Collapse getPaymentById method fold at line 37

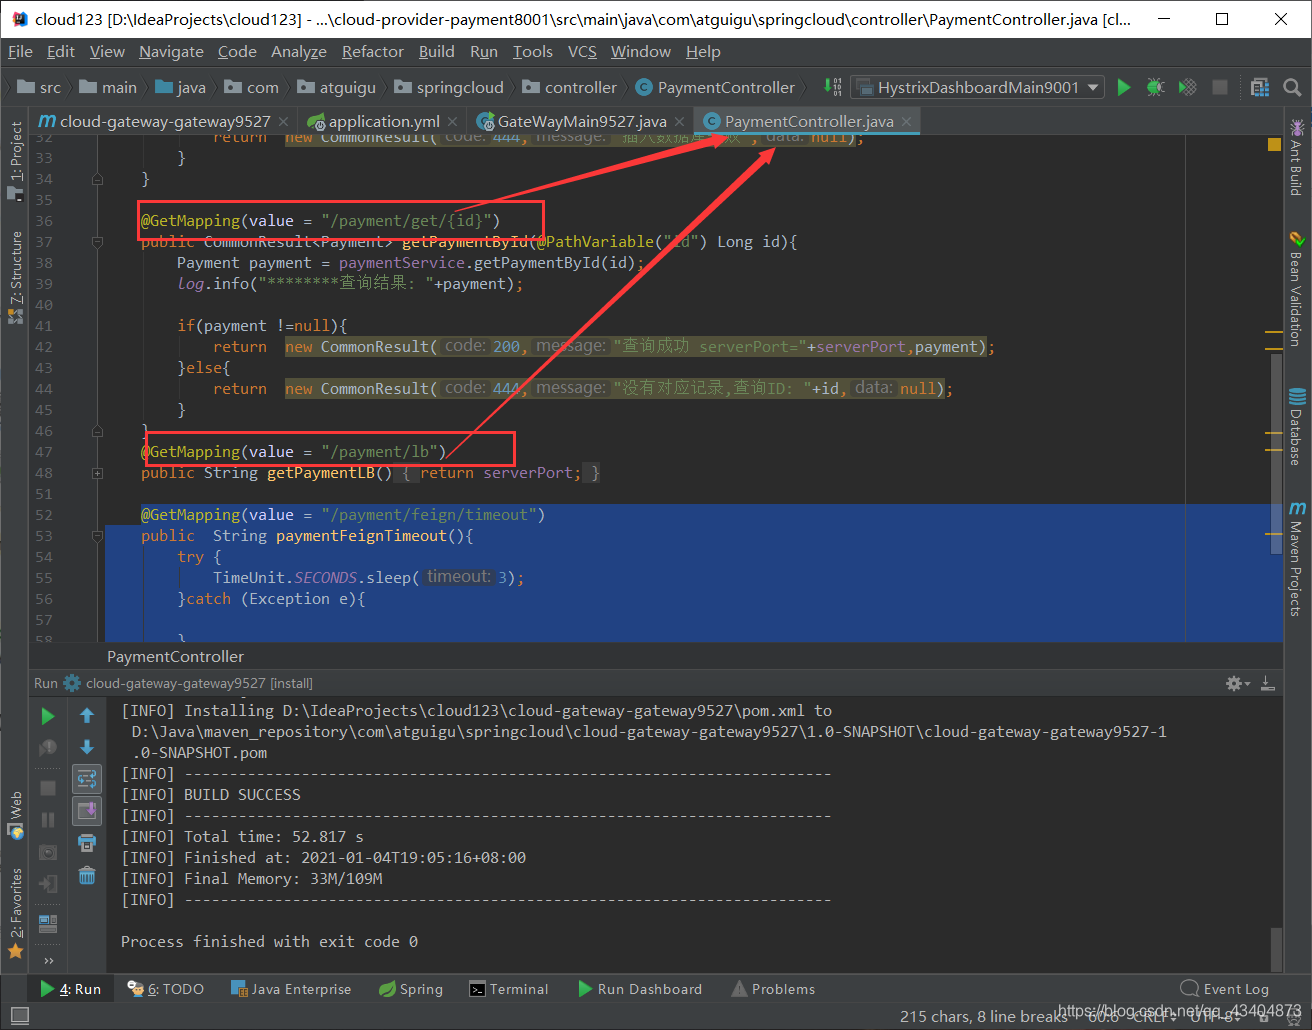click(97, 242)
